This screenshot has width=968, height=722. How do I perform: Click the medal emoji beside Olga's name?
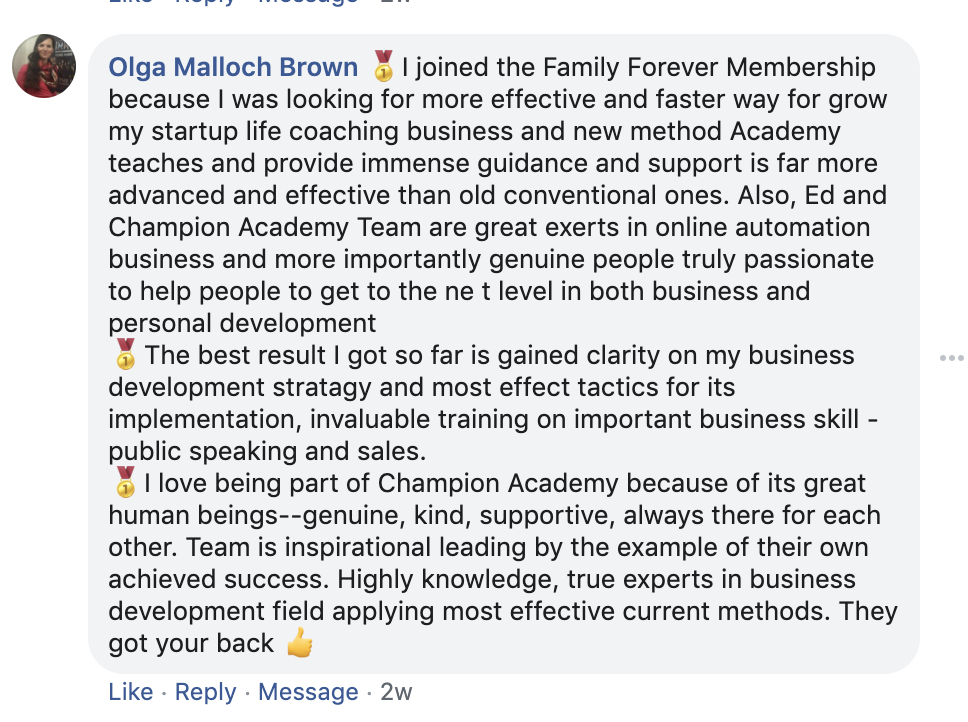pyautogui.click(x=383, y=67)
